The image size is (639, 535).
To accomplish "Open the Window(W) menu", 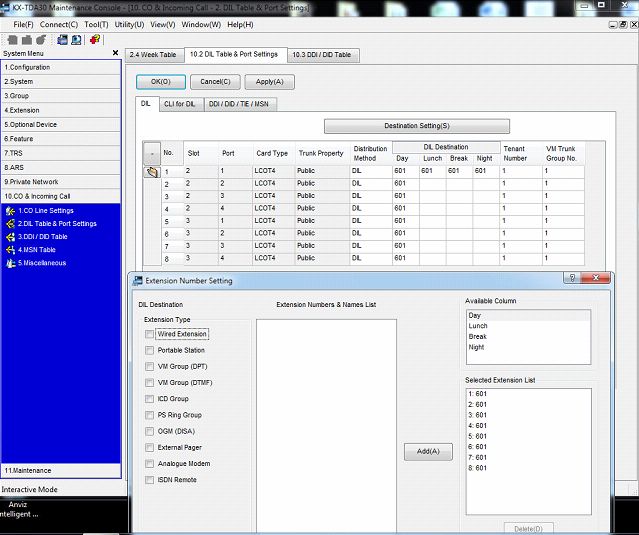I will pos(201,24).
